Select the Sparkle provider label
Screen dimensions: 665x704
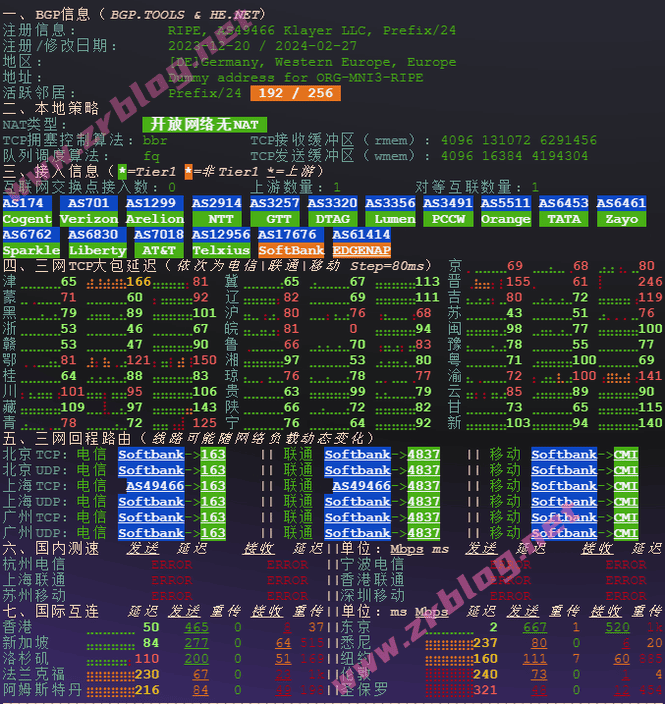pos(31,250)
